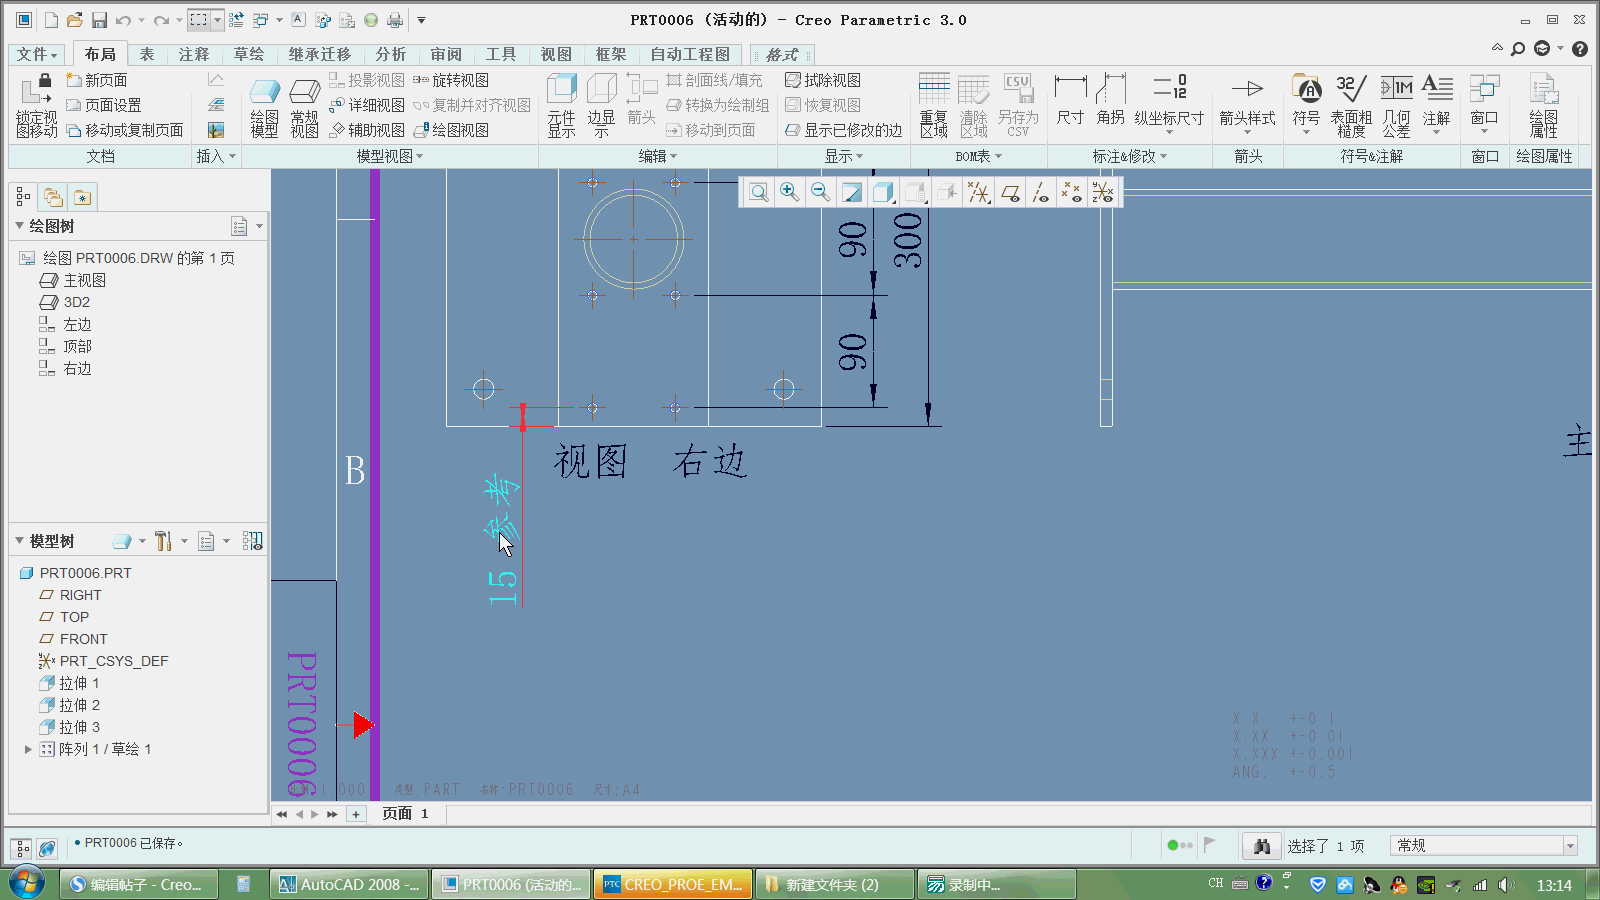
Task: Click the Component Display (元件显示) icon
Action: 562,105
